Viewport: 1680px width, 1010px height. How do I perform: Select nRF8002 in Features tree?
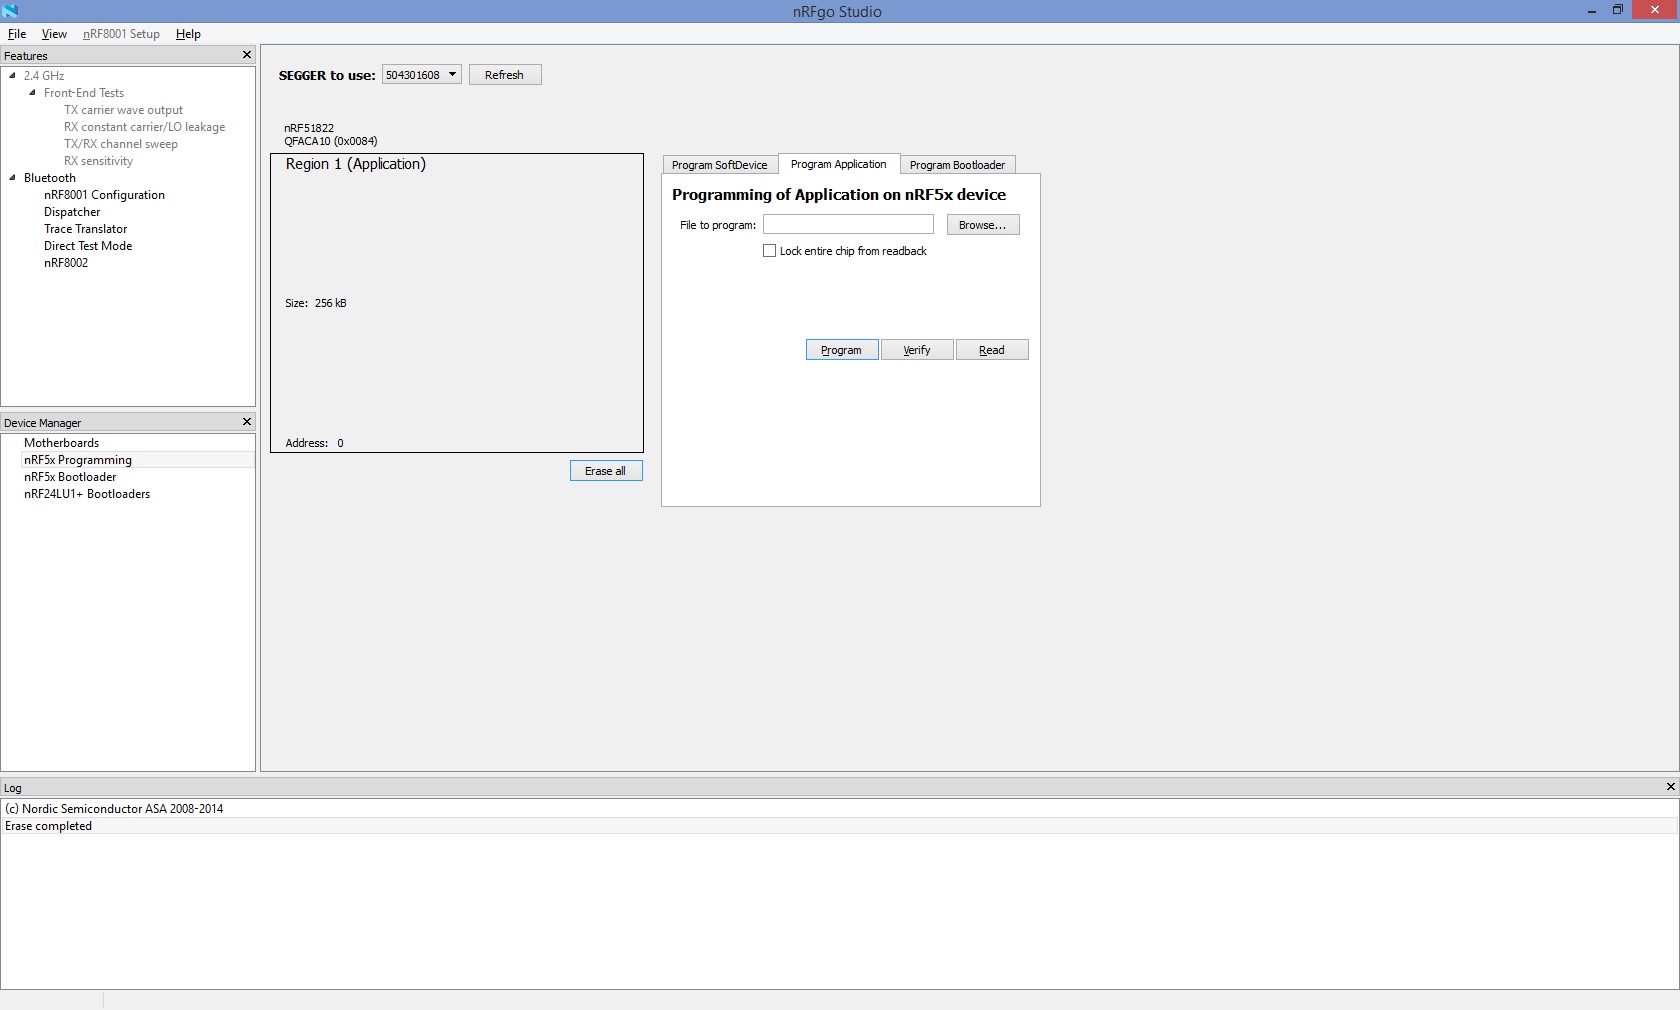point(66,263)
